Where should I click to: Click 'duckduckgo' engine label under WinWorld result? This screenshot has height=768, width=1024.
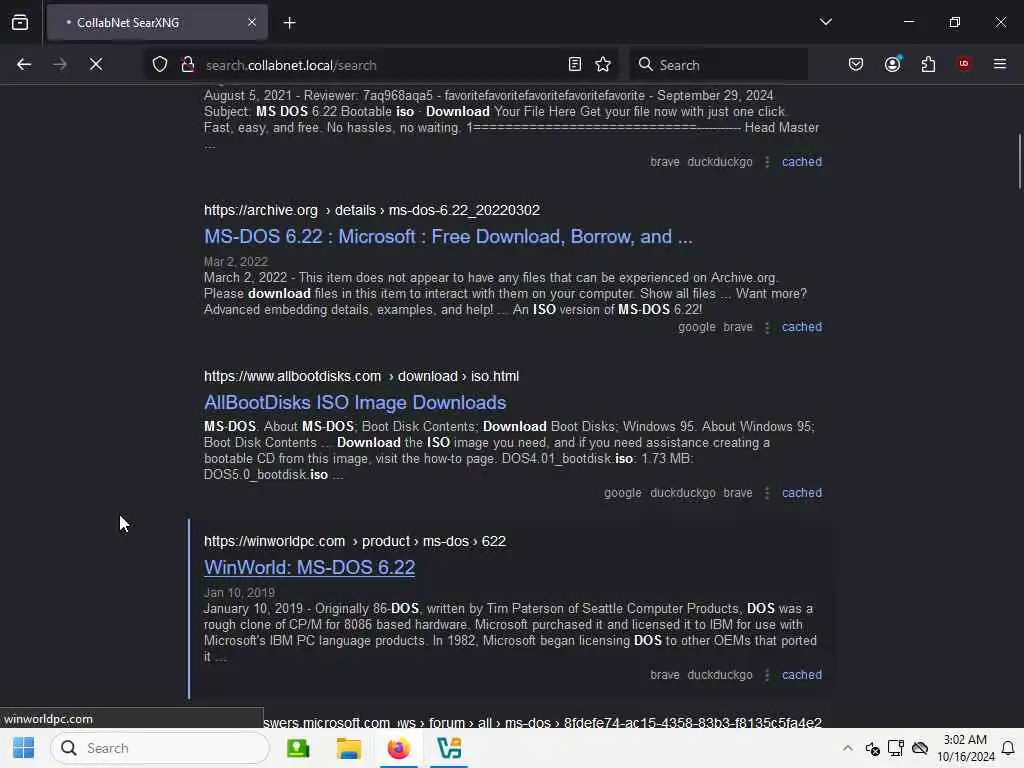pos(720,675)
